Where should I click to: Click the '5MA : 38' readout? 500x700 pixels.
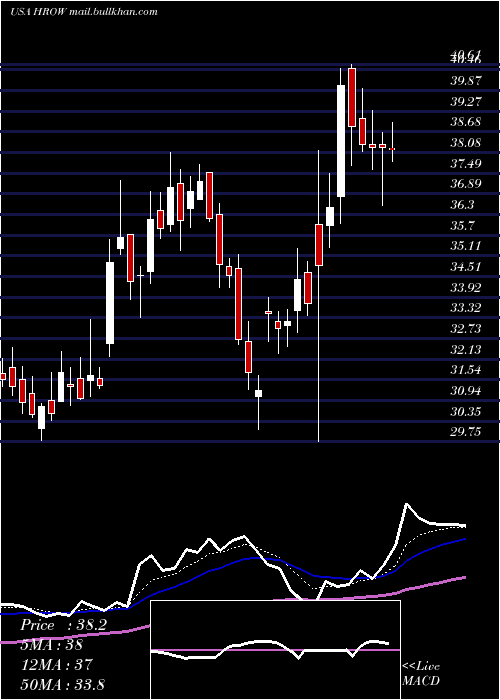point(51,645)
